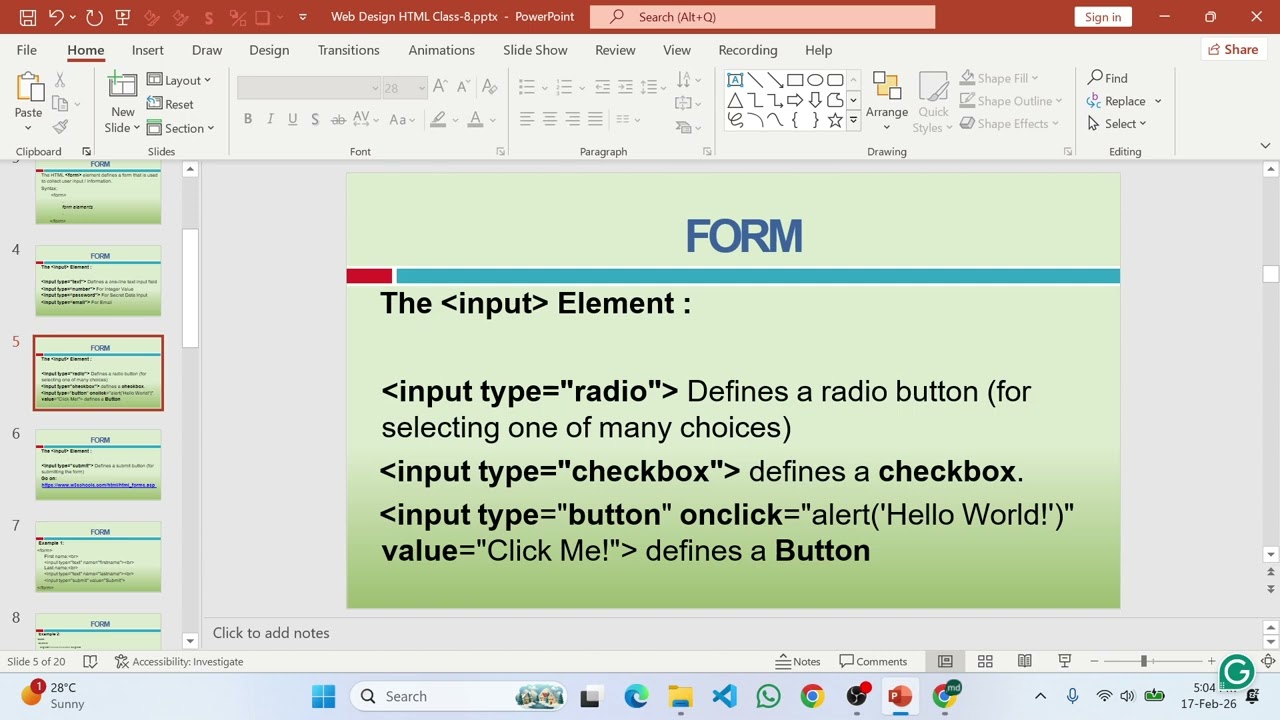Open the Select dropdown in Editing
The image size is (1280, 720).
click(x=1117, y=124)
